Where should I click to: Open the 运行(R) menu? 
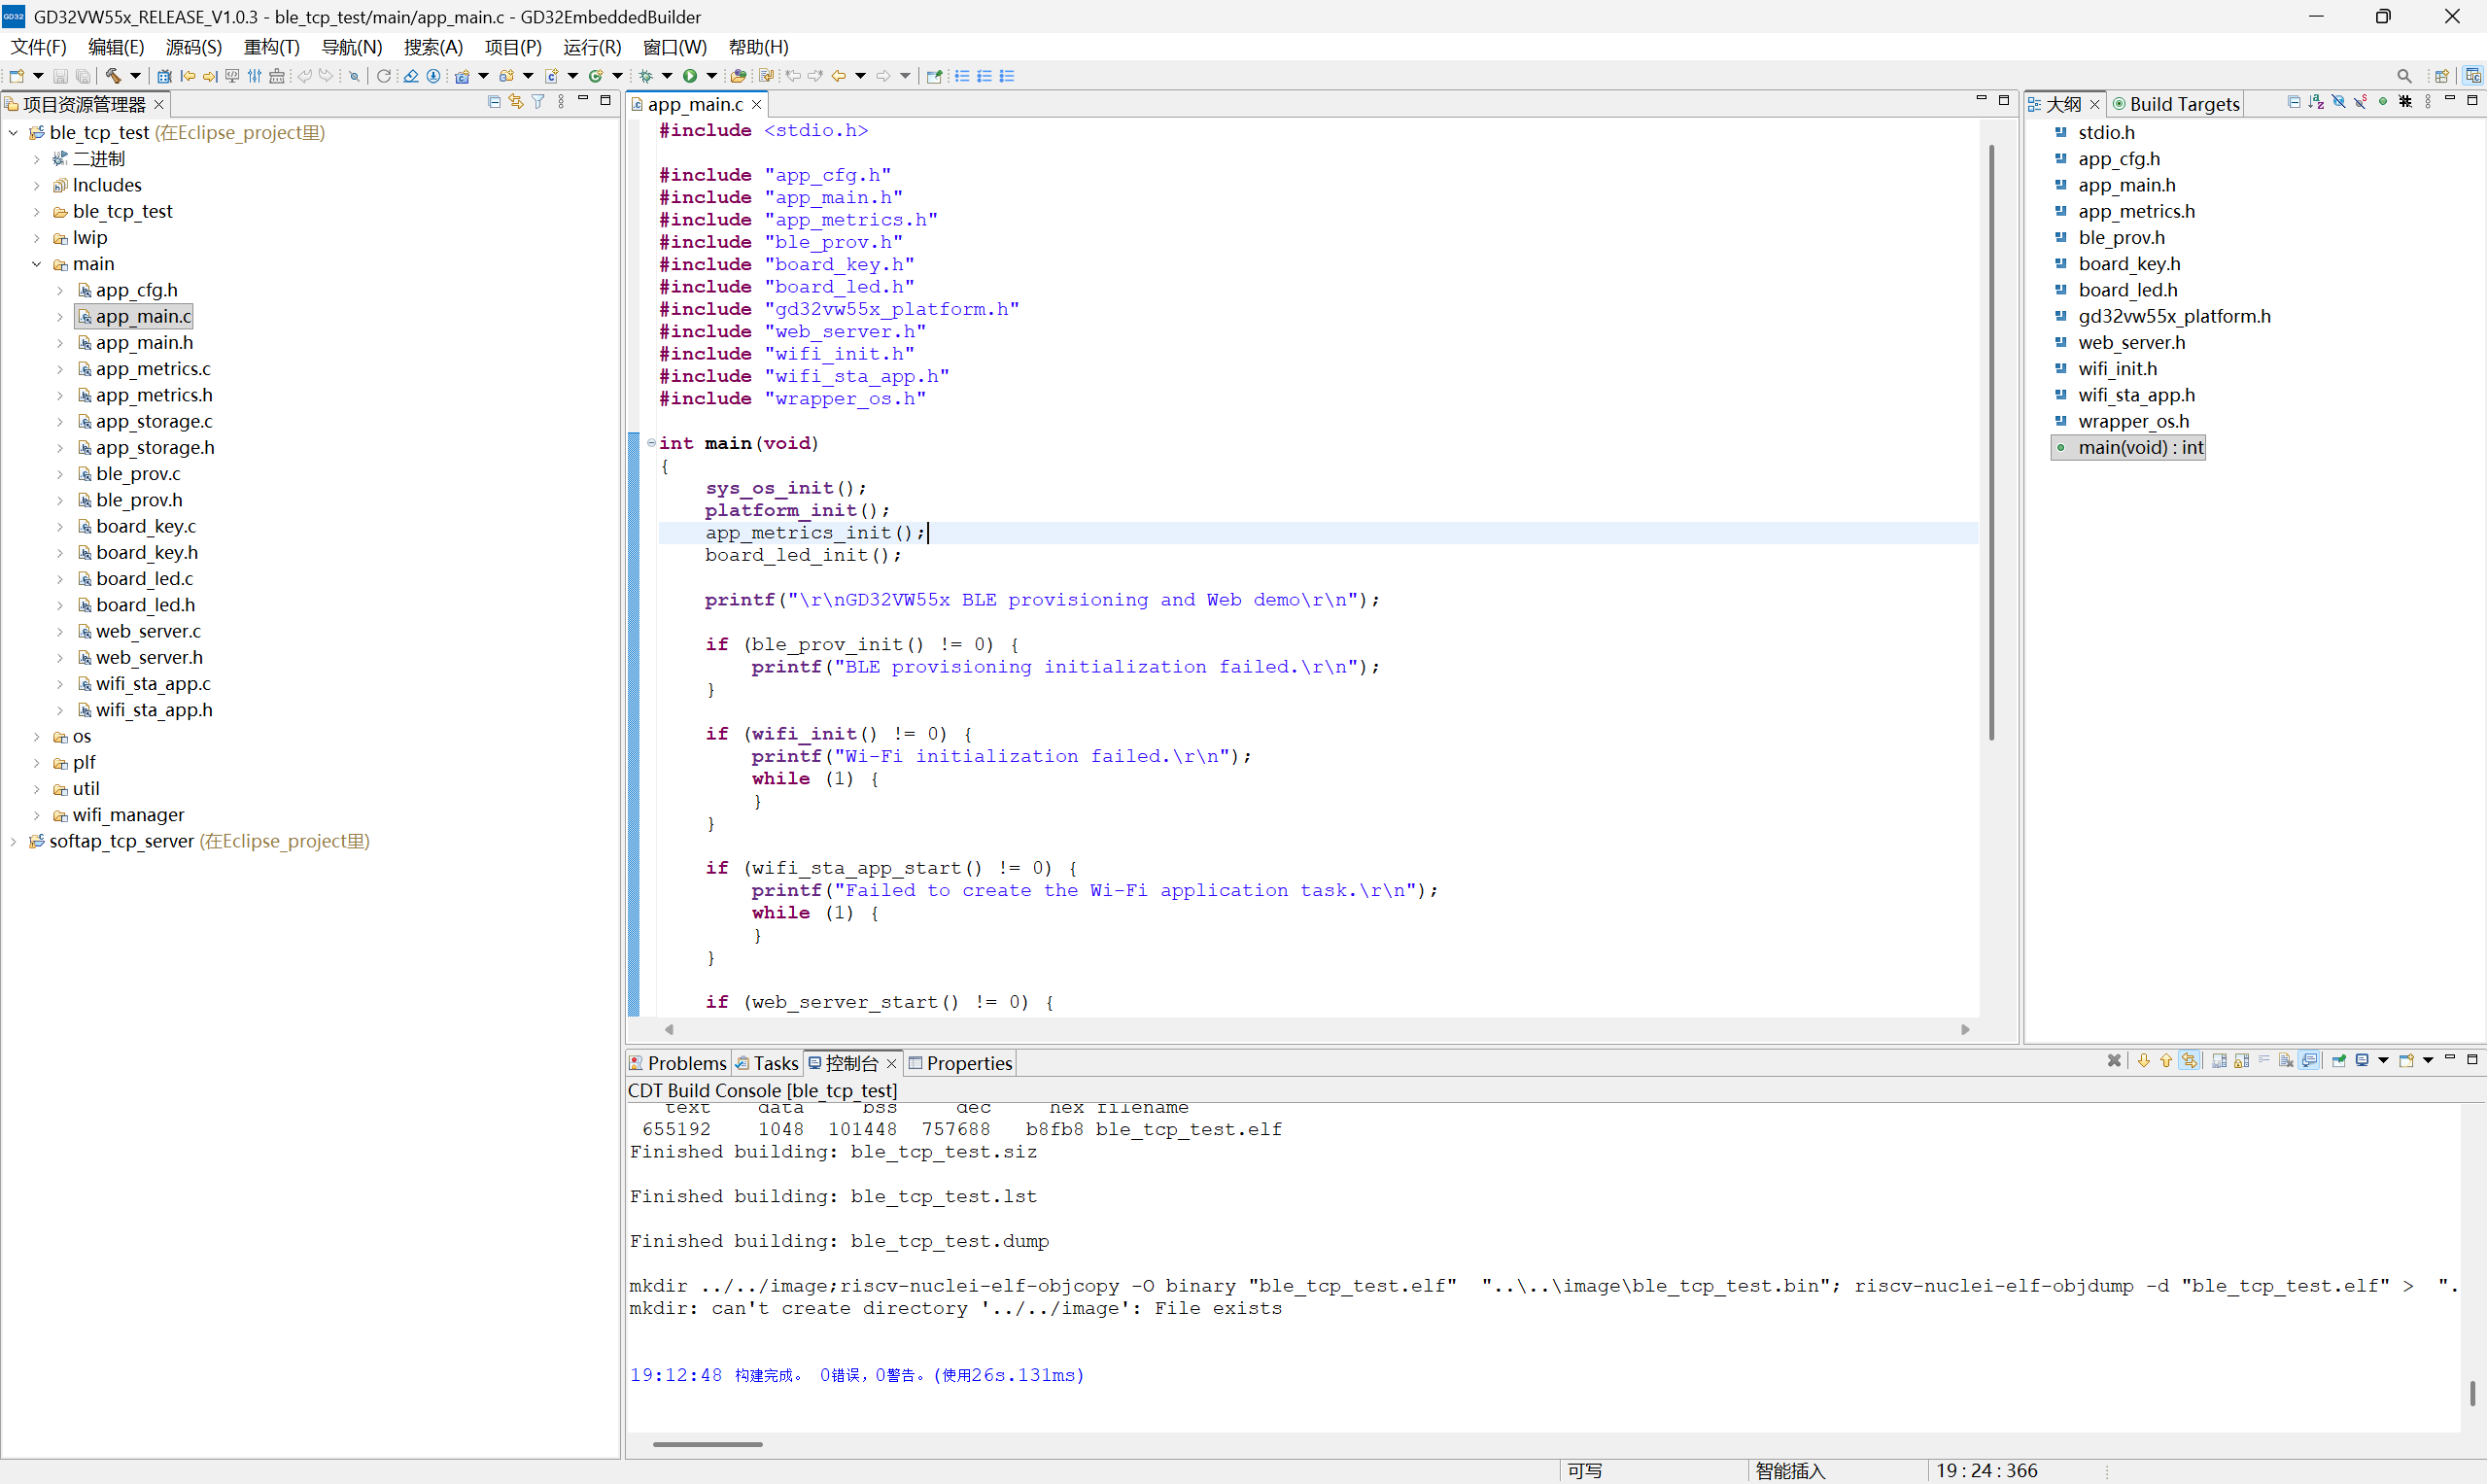[x=592, y=47]
